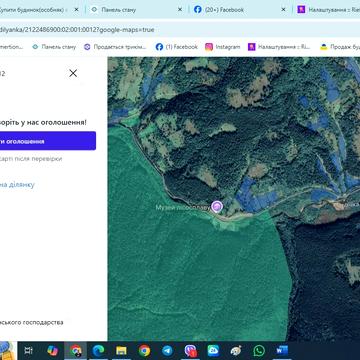This screenshot has height=360, width=360.
Task: Open Microsoft Edge from the taskbar
Action: point(98,350)
